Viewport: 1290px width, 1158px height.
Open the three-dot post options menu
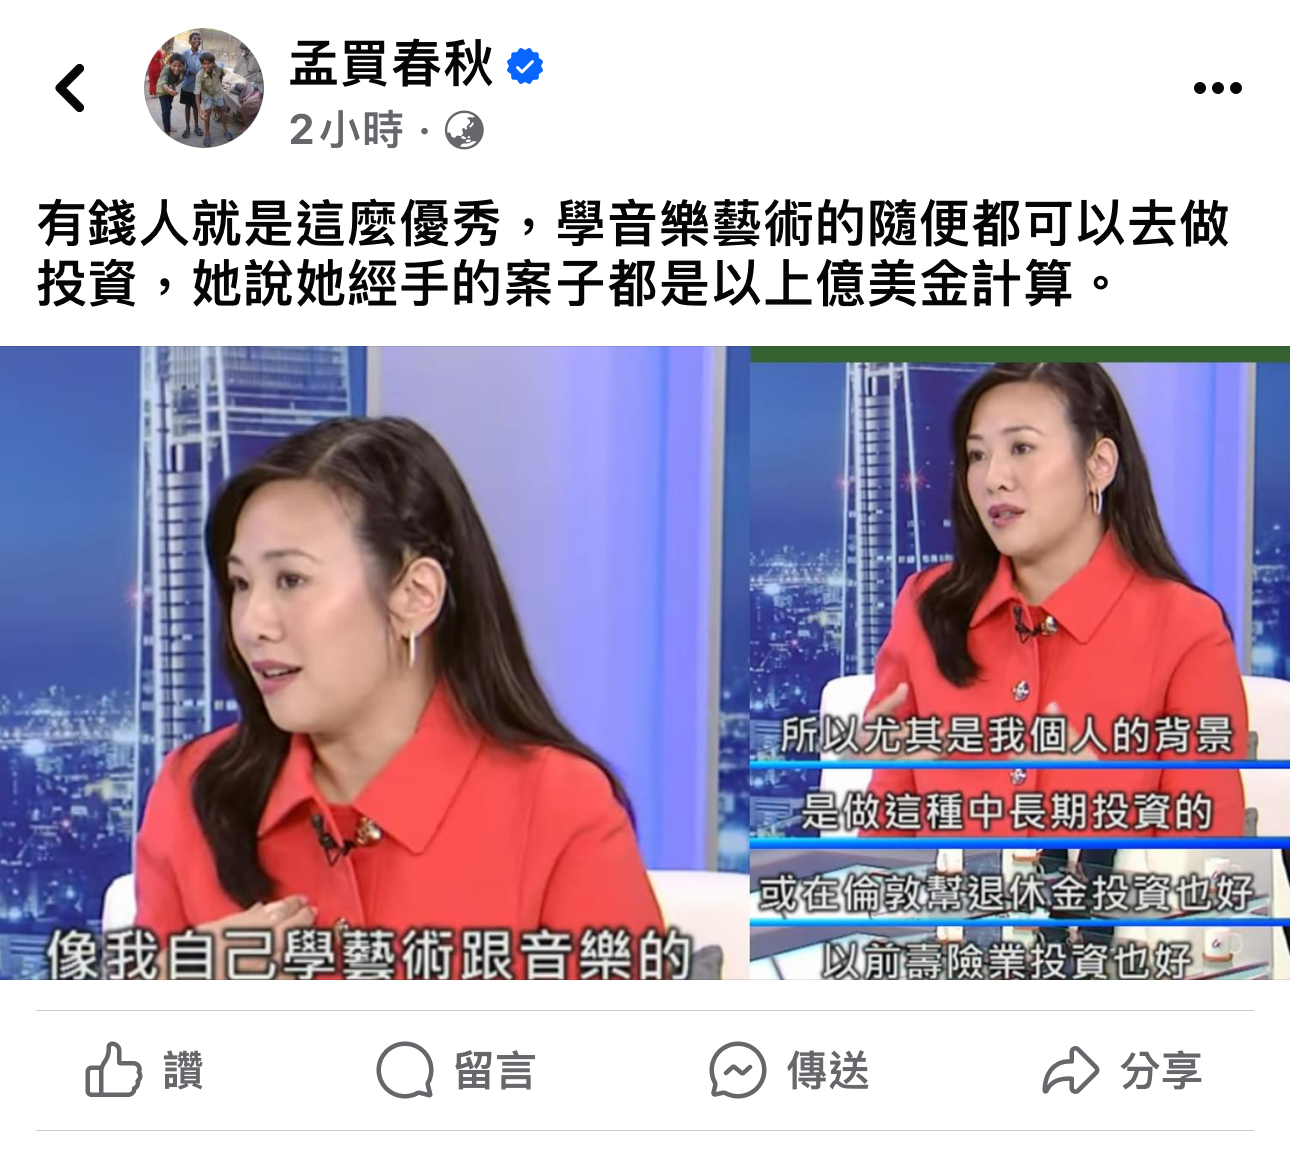click(x=1217, y=88)
